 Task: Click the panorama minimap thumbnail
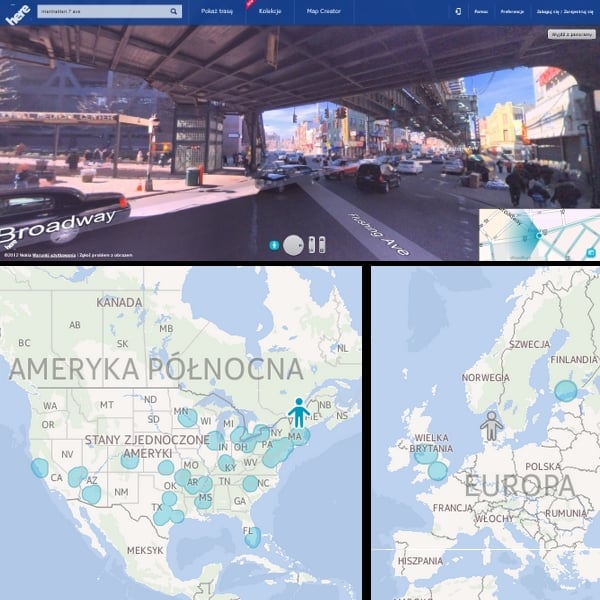click(x=540, y=235)
